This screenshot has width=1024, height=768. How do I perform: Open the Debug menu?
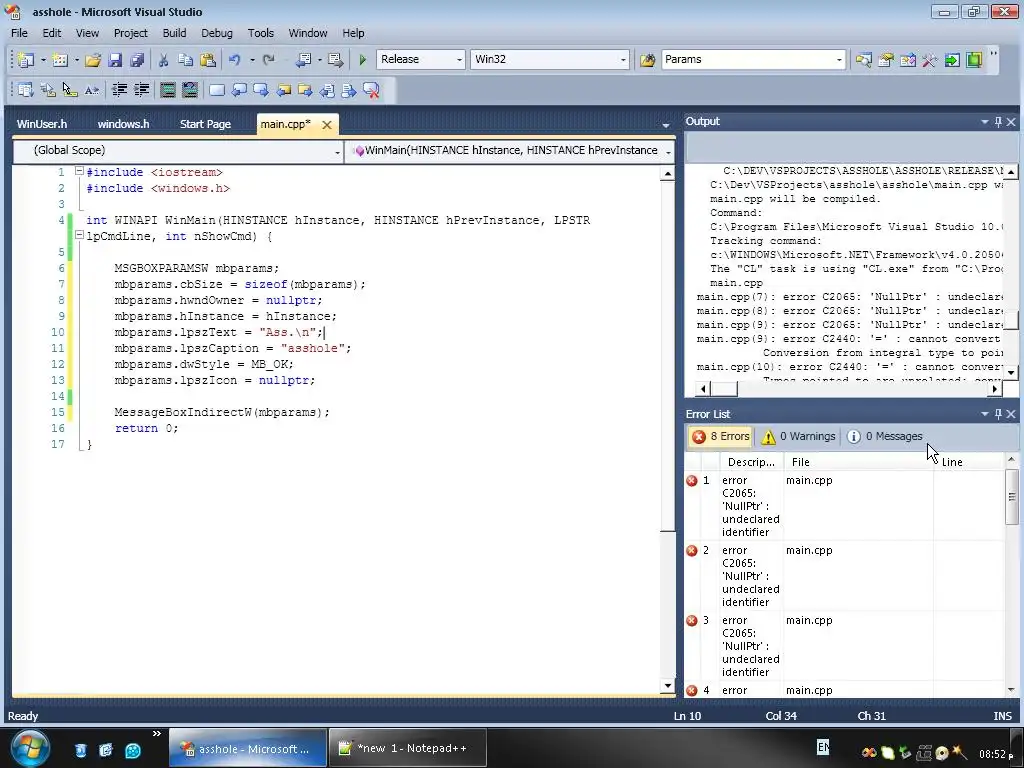[217, 33]
